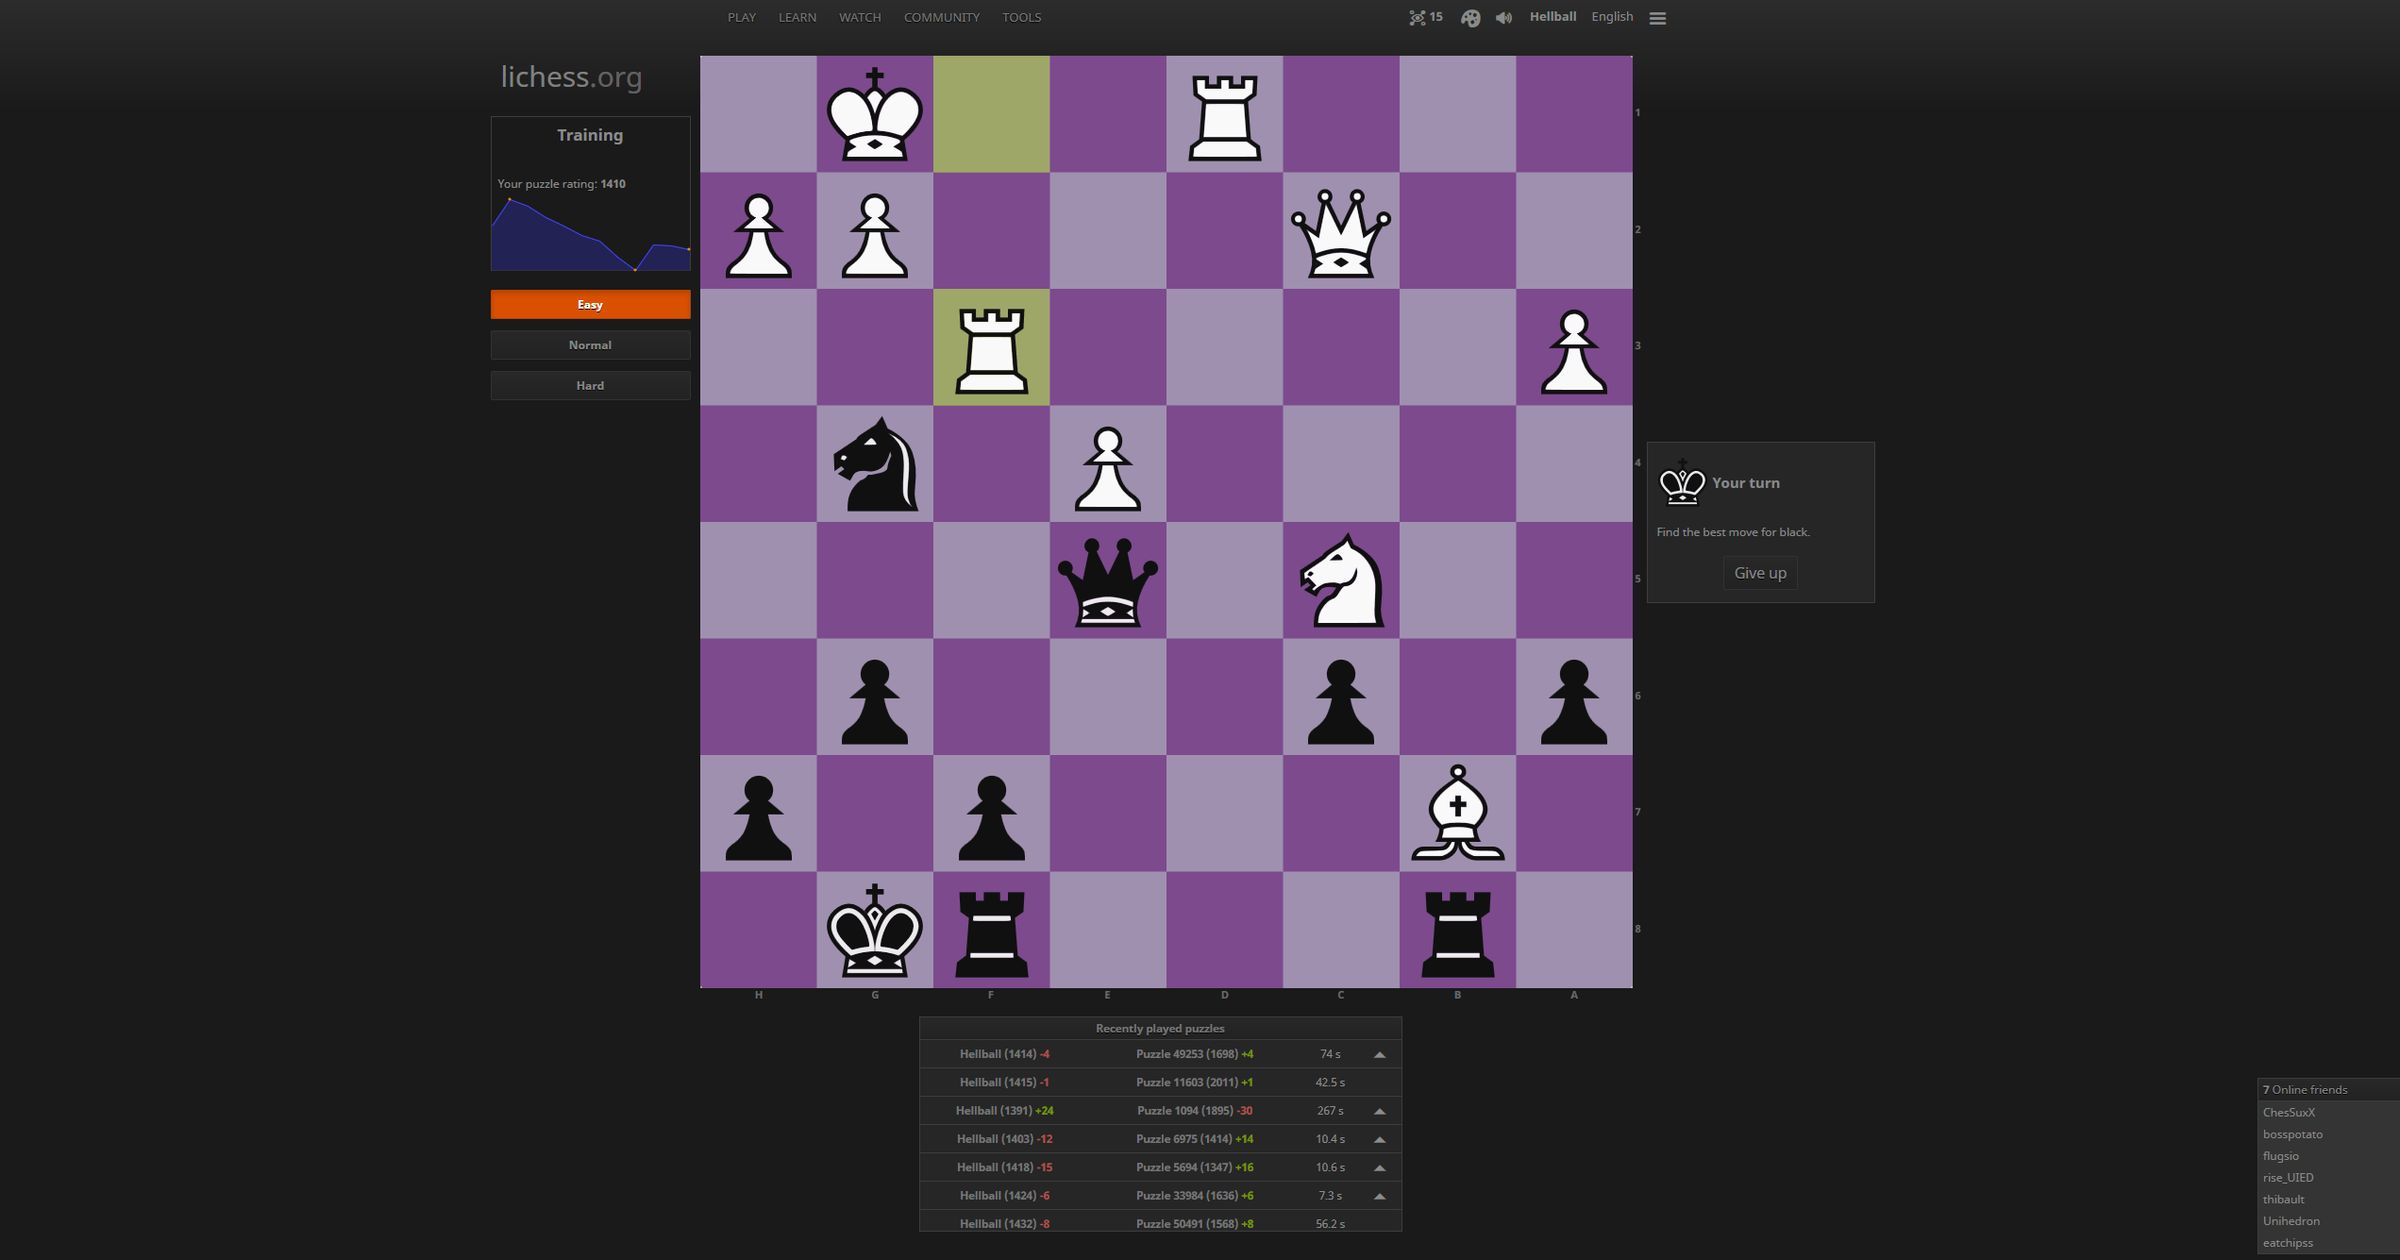
Task: Click the COMMUNITY navigation menu item
Action: [943, 17]
